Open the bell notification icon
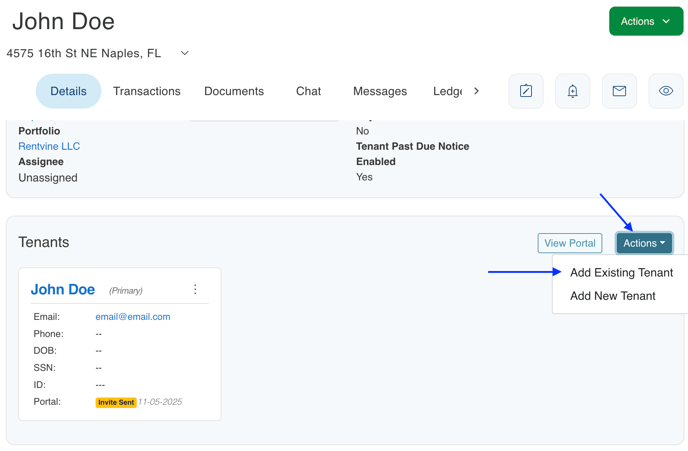The image size is (688, 451). pos(573,91)
